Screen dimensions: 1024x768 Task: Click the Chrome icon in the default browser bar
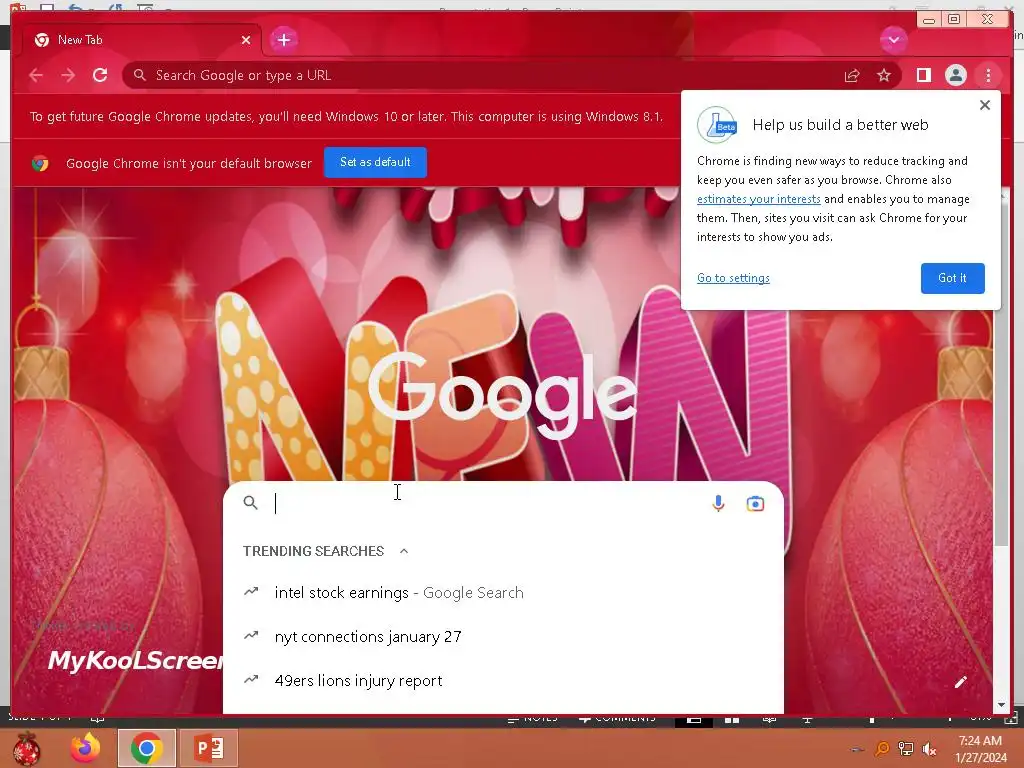40,163
